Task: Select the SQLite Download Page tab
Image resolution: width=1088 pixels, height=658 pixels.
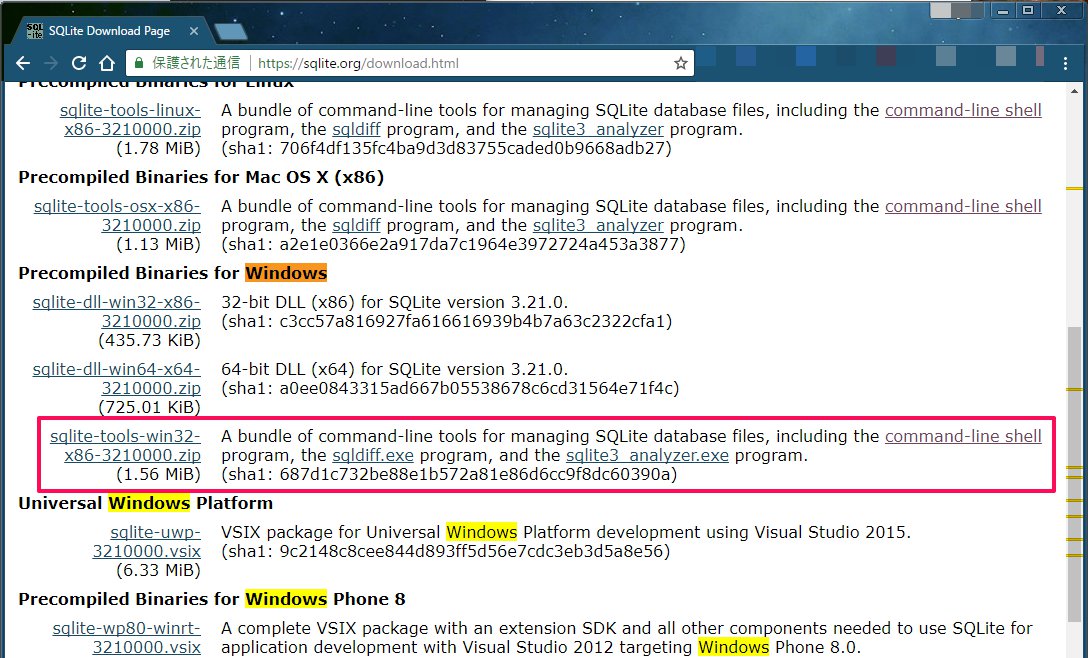Action: tap(110, 31)
